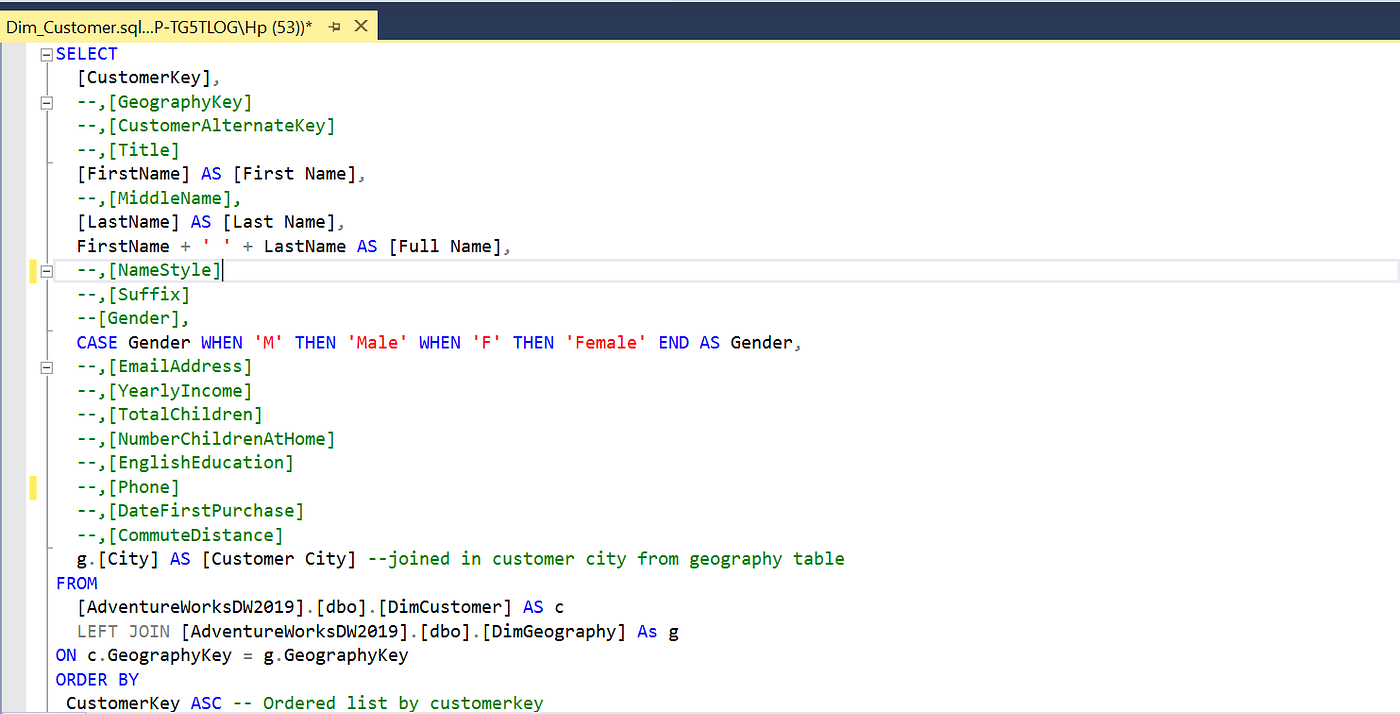Collapse the EmailAddress commented columns block
The width and height of the screenshot is (1400, 714).
pyautogui.click(x=46, y=366)
